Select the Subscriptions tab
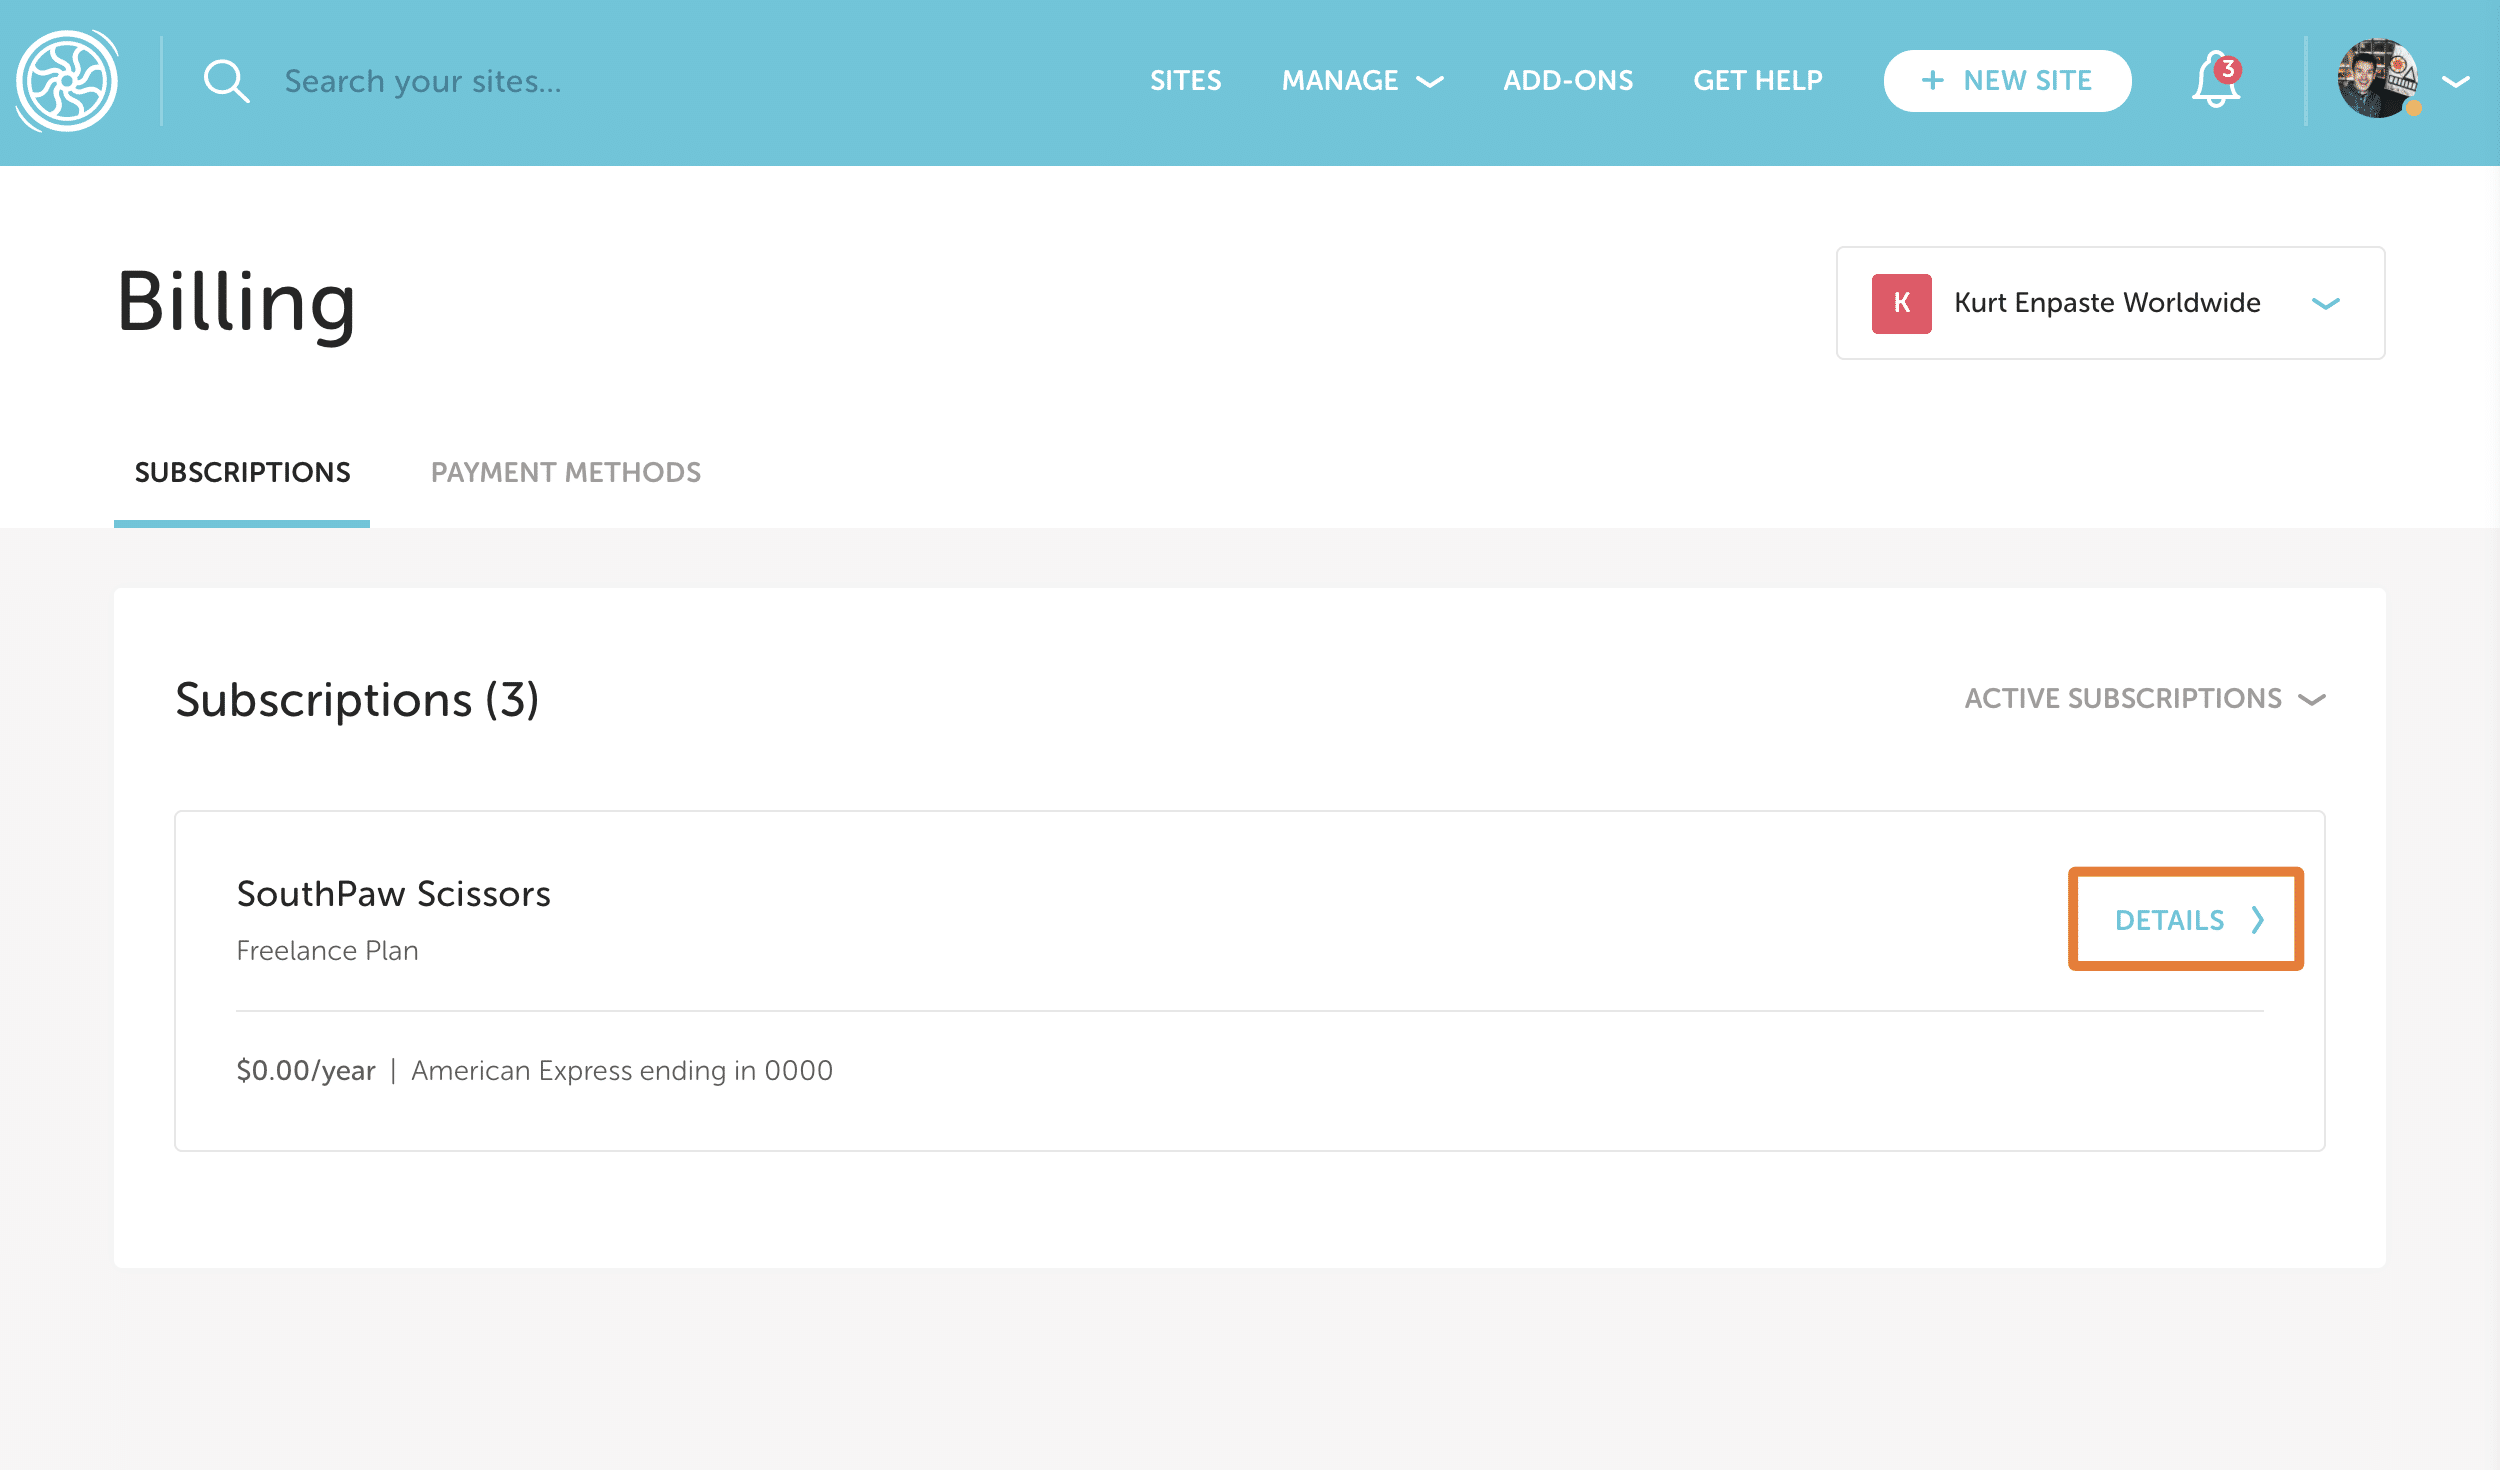This screenshot has width=2500, height=1470. 242,472
